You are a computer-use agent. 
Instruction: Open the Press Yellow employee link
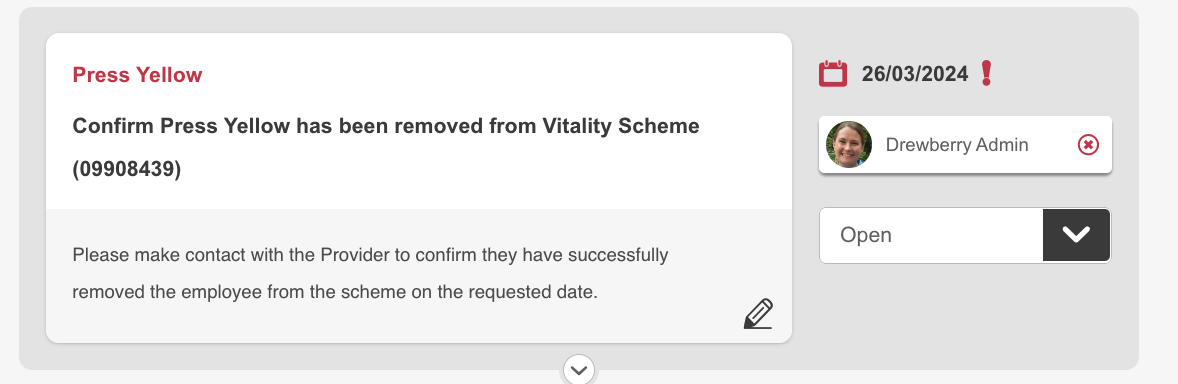(x=137, y=75)
